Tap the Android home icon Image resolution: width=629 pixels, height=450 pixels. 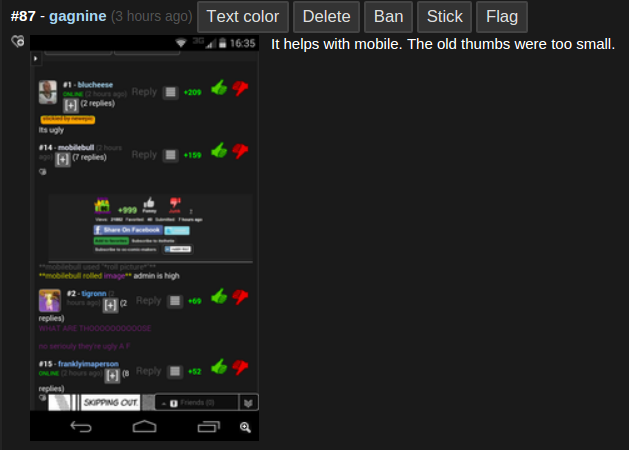tap(145, 427)
